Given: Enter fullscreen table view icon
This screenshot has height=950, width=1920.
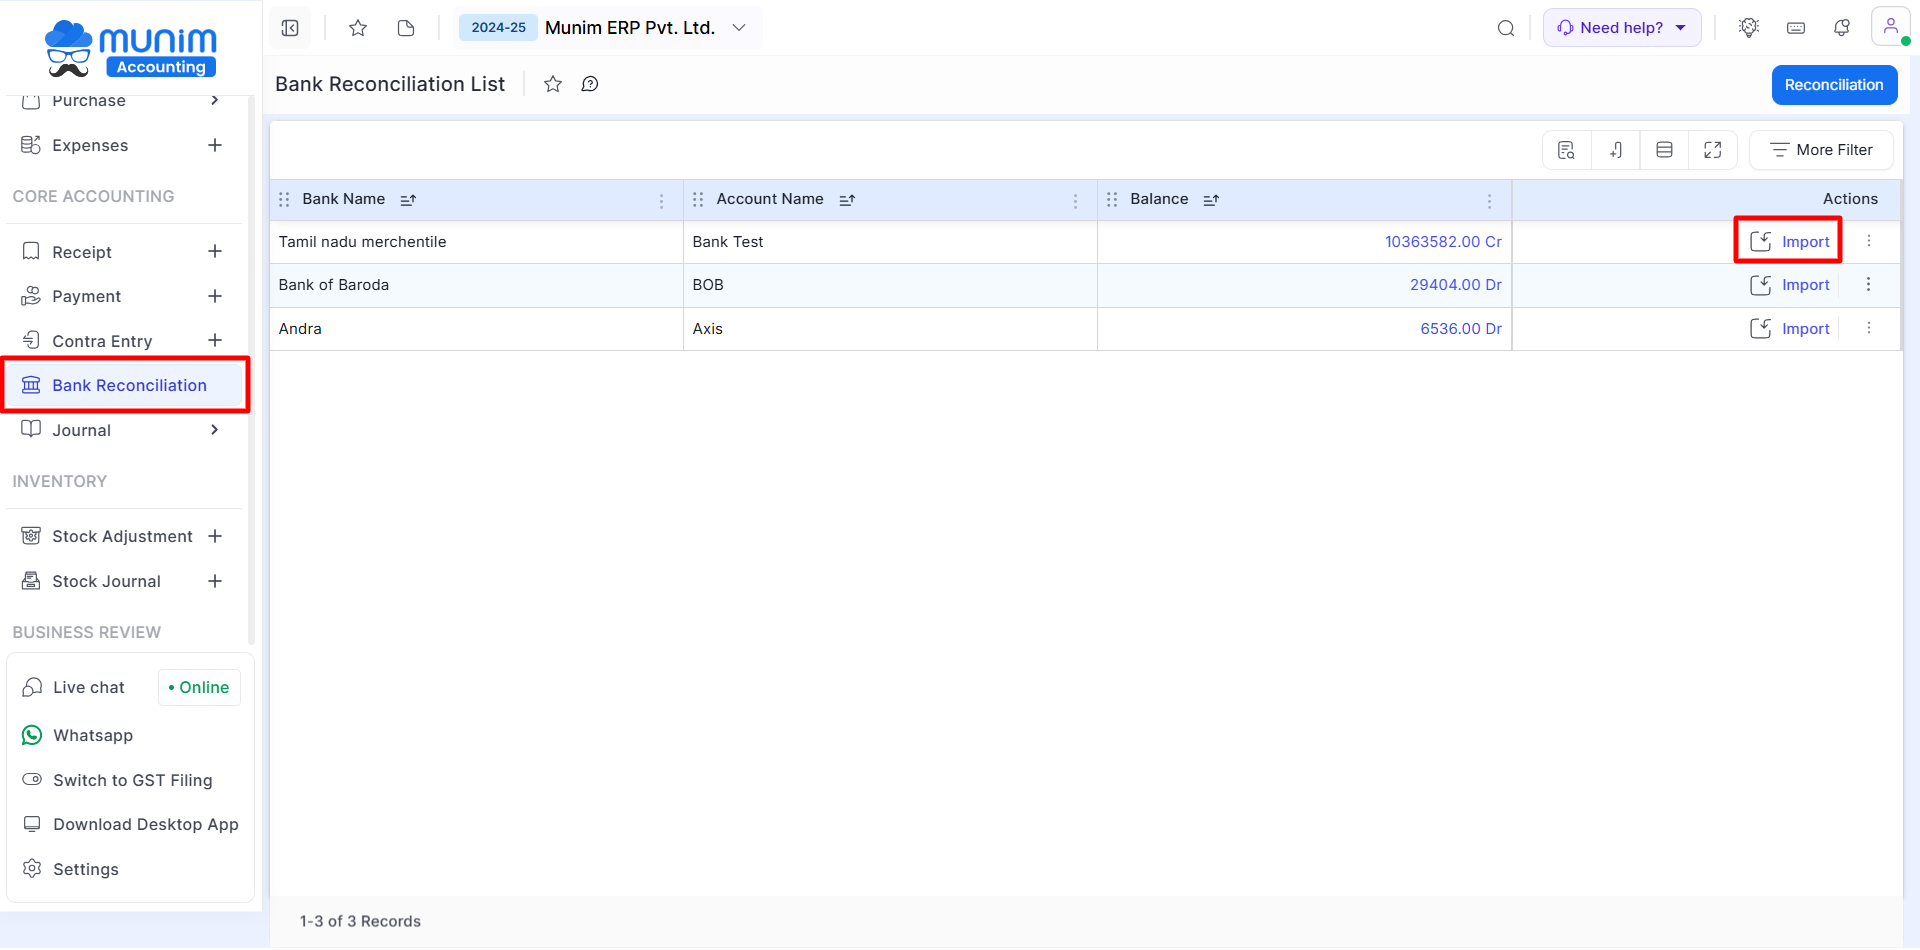Looking at the screenshot, I should [x=1713, y=150].
